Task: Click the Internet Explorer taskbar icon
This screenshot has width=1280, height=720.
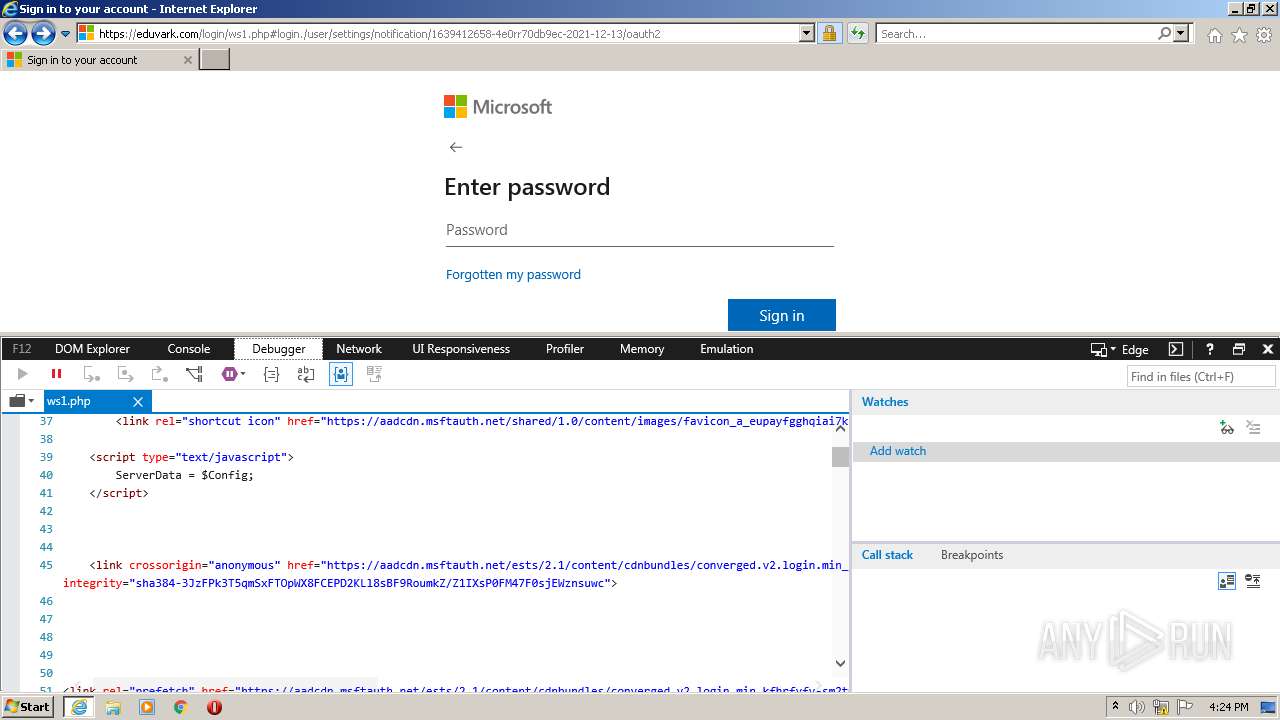Action: [x=78, y=707]
